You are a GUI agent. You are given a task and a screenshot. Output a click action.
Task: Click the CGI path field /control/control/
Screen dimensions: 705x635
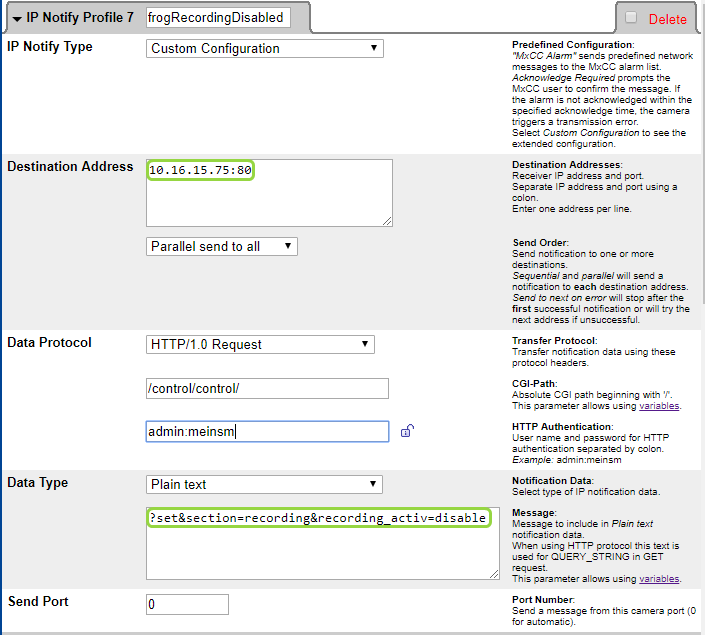(268, 388)
